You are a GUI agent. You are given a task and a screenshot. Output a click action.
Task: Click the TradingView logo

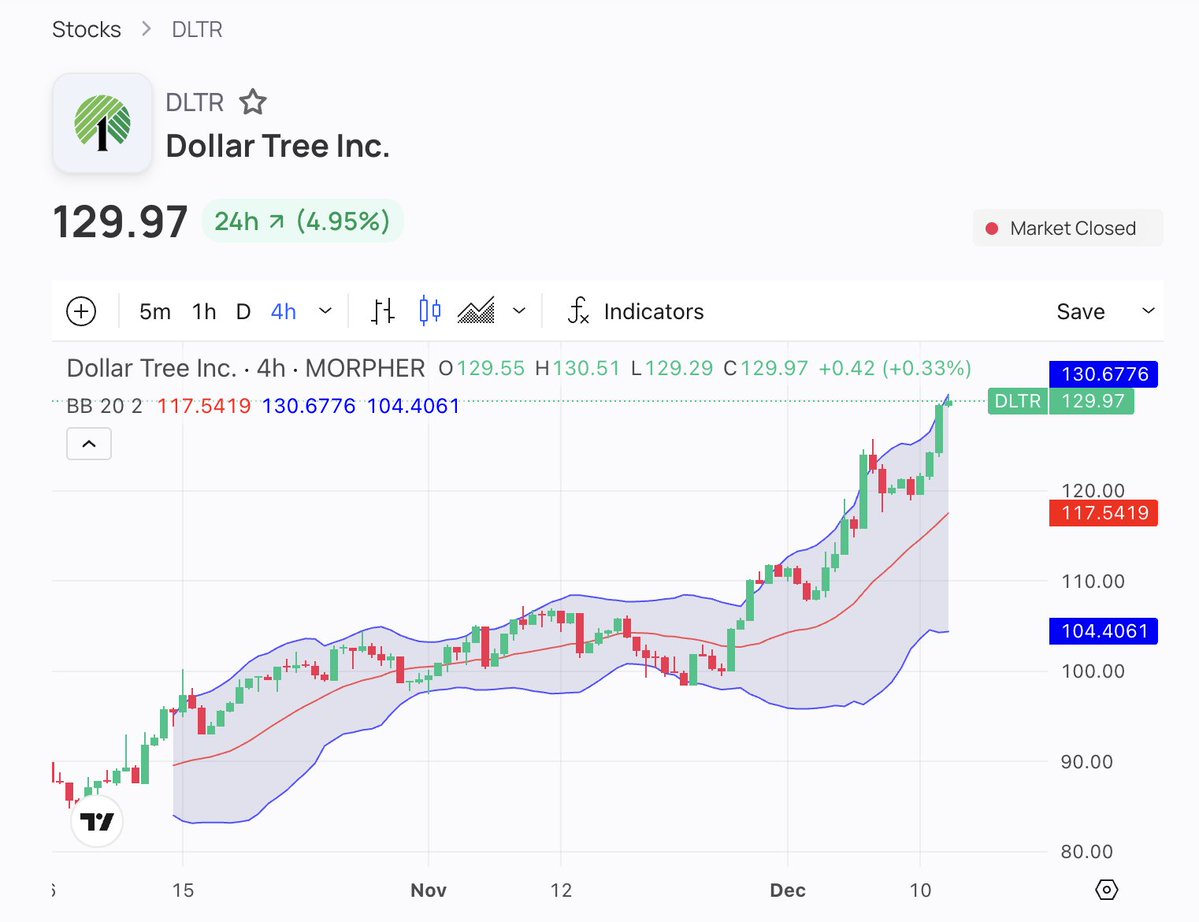(x=97, y=821)
